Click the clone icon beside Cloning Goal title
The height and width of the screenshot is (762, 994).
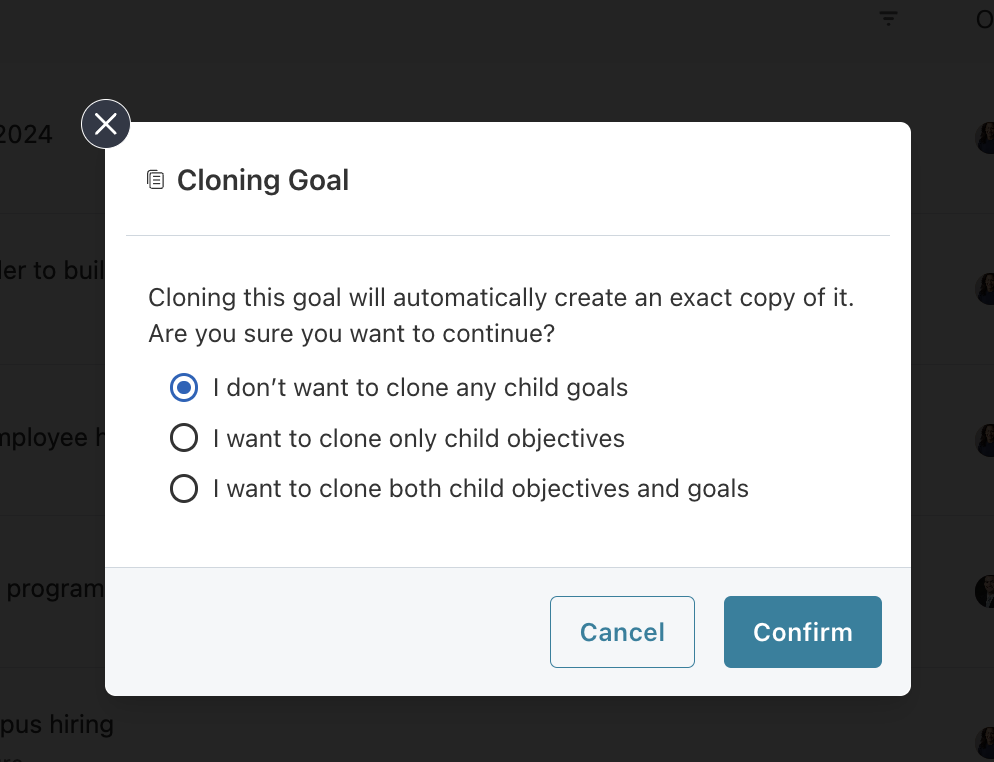tap(155, 180)
